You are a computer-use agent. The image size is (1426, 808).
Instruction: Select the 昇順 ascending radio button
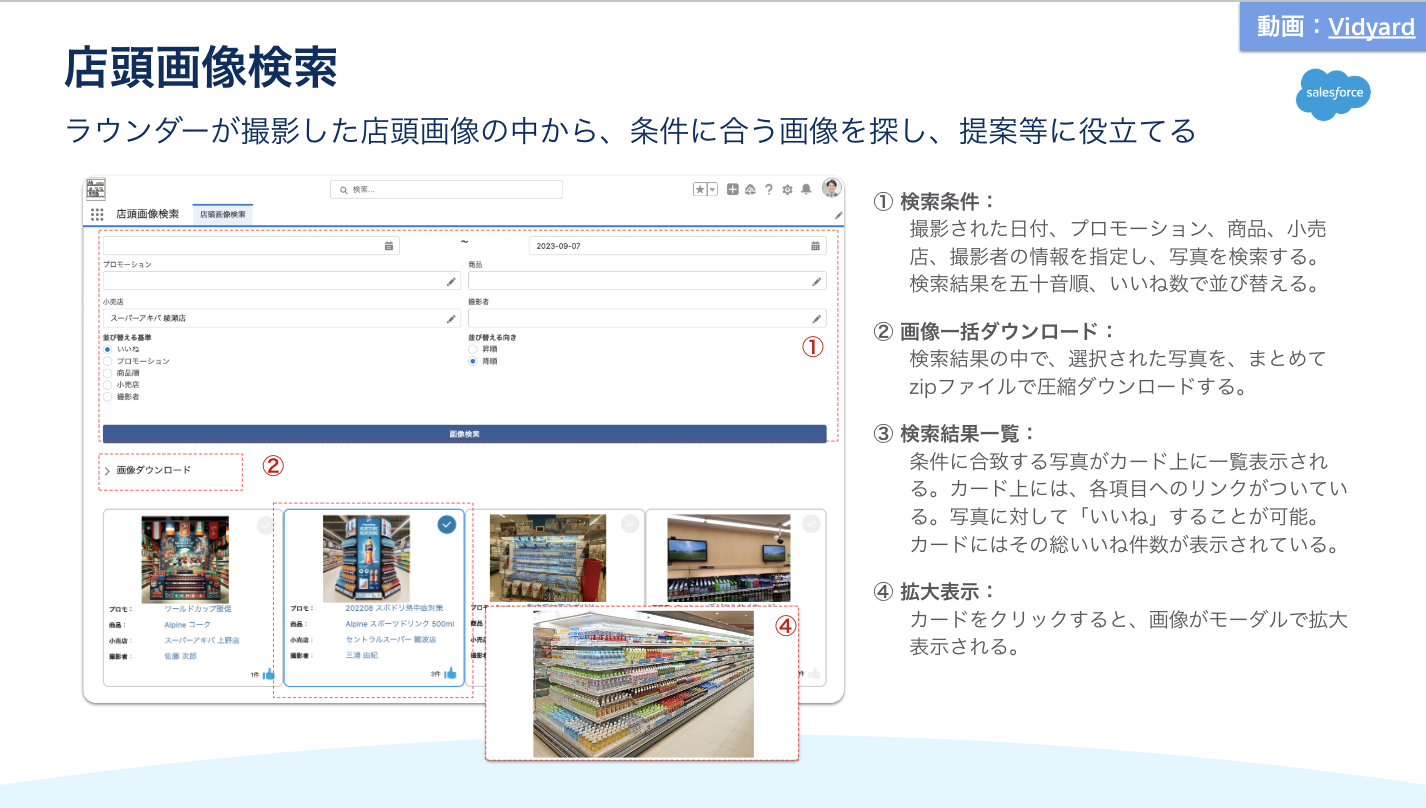pyautogui.click(x=473, y=349)
